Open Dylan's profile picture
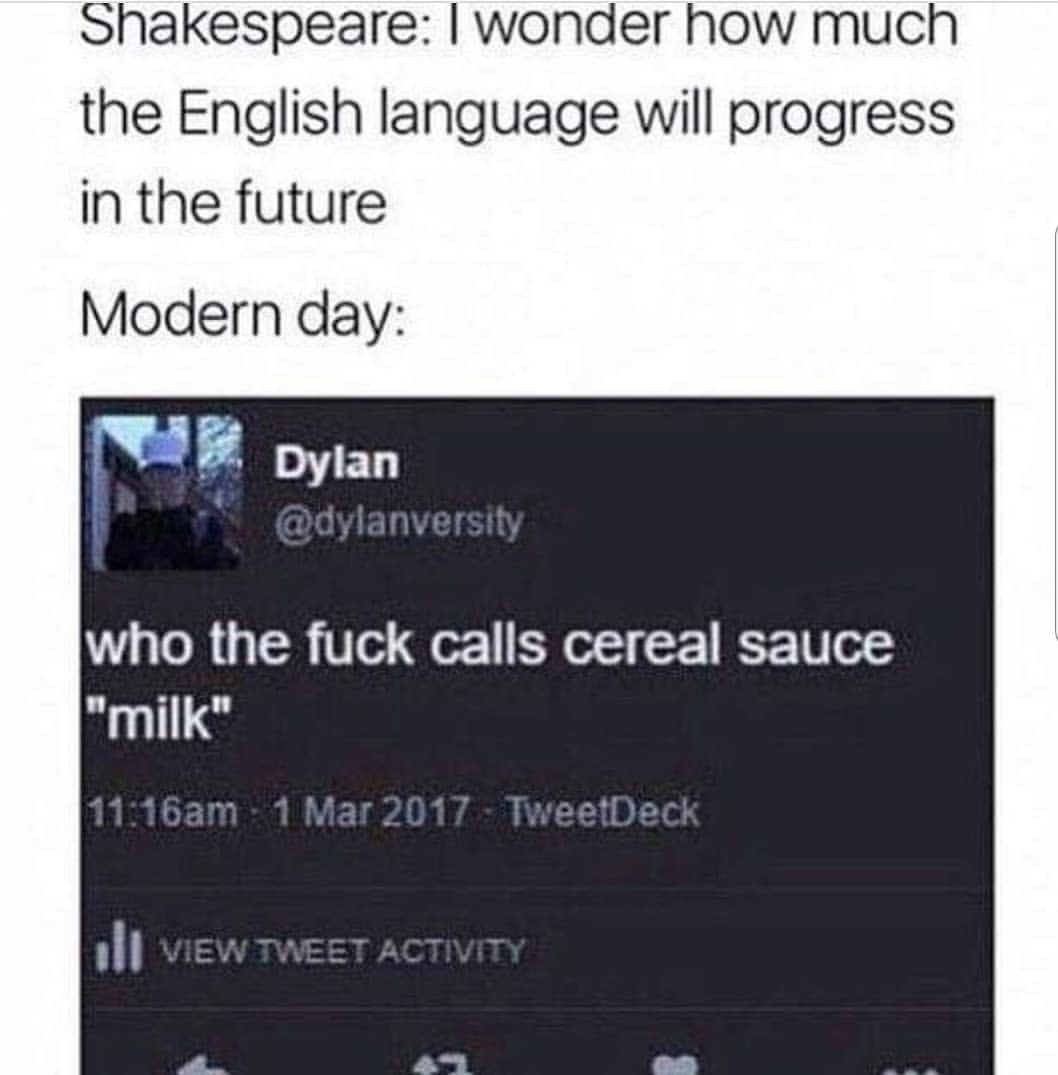 (166, 492)
